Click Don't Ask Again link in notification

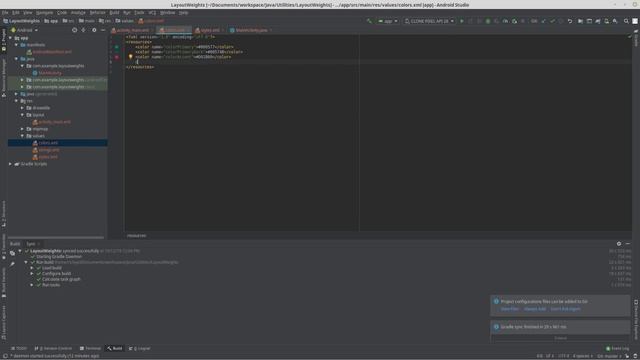(565, 309)
